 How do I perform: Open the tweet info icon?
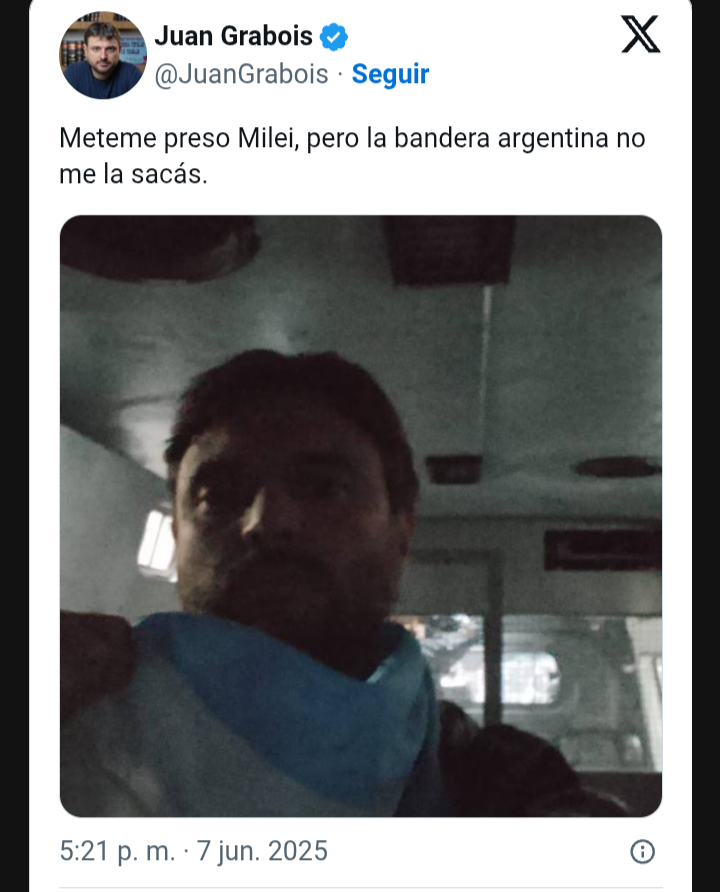click(x=643, y=852)
